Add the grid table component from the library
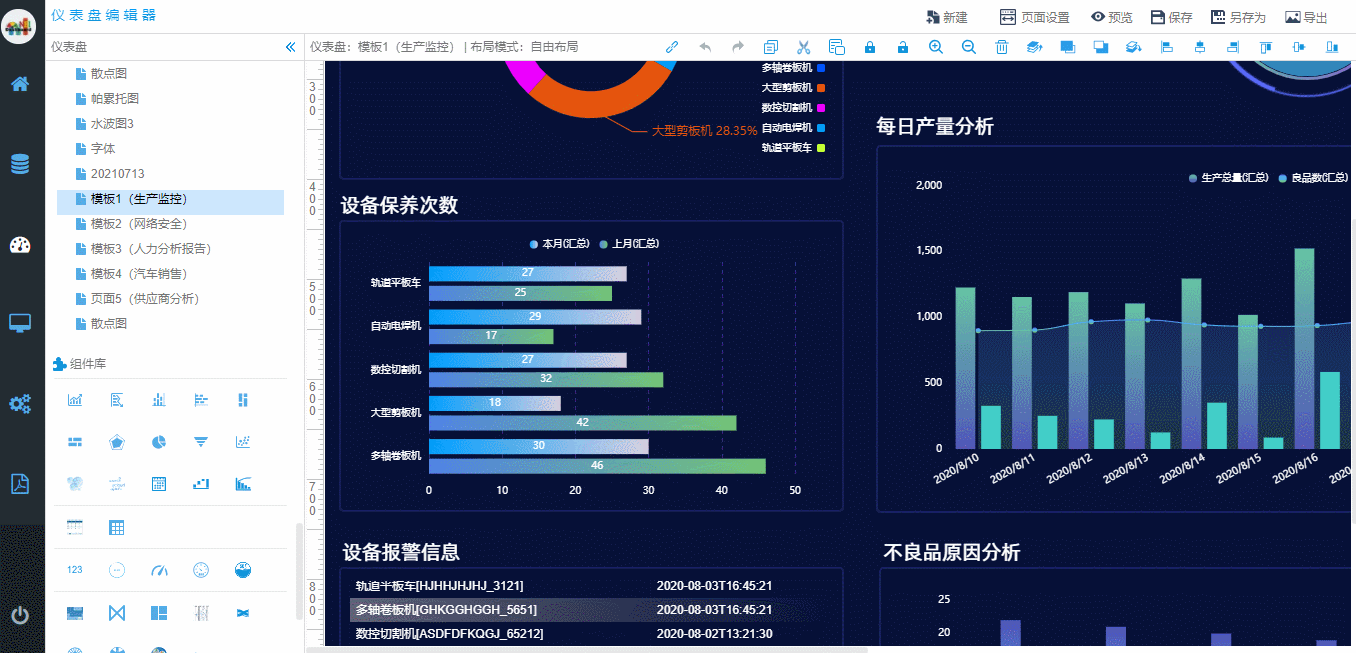Viewport: 1356px width, 653px height. point(117,527)
